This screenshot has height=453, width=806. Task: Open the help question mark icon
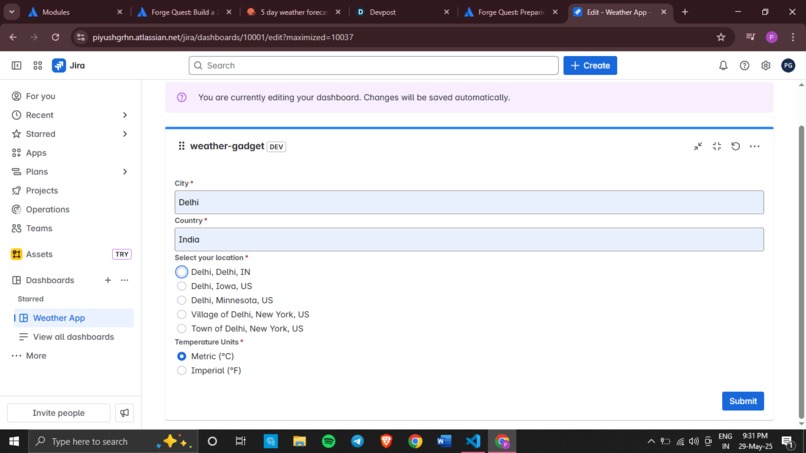tap(744, 65)
